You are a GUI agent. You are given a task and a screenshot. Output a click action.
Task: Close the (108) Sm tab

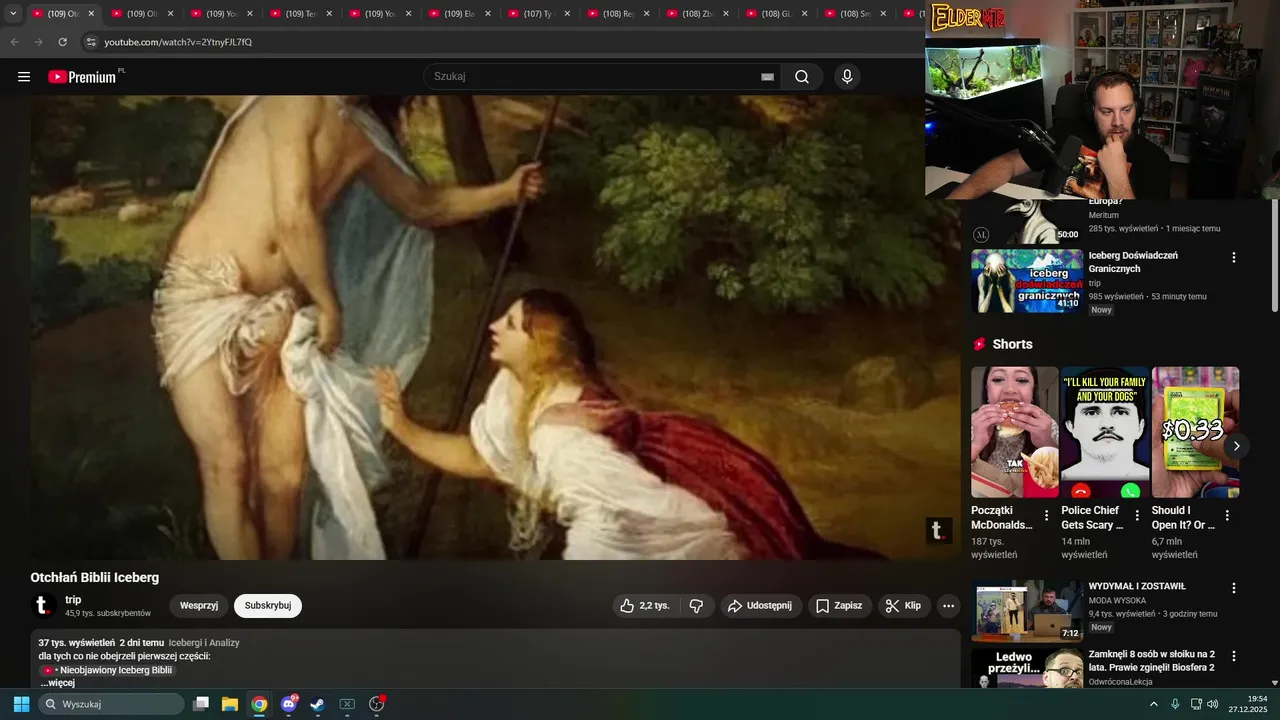pyautogui.click(x=883, y=14)
